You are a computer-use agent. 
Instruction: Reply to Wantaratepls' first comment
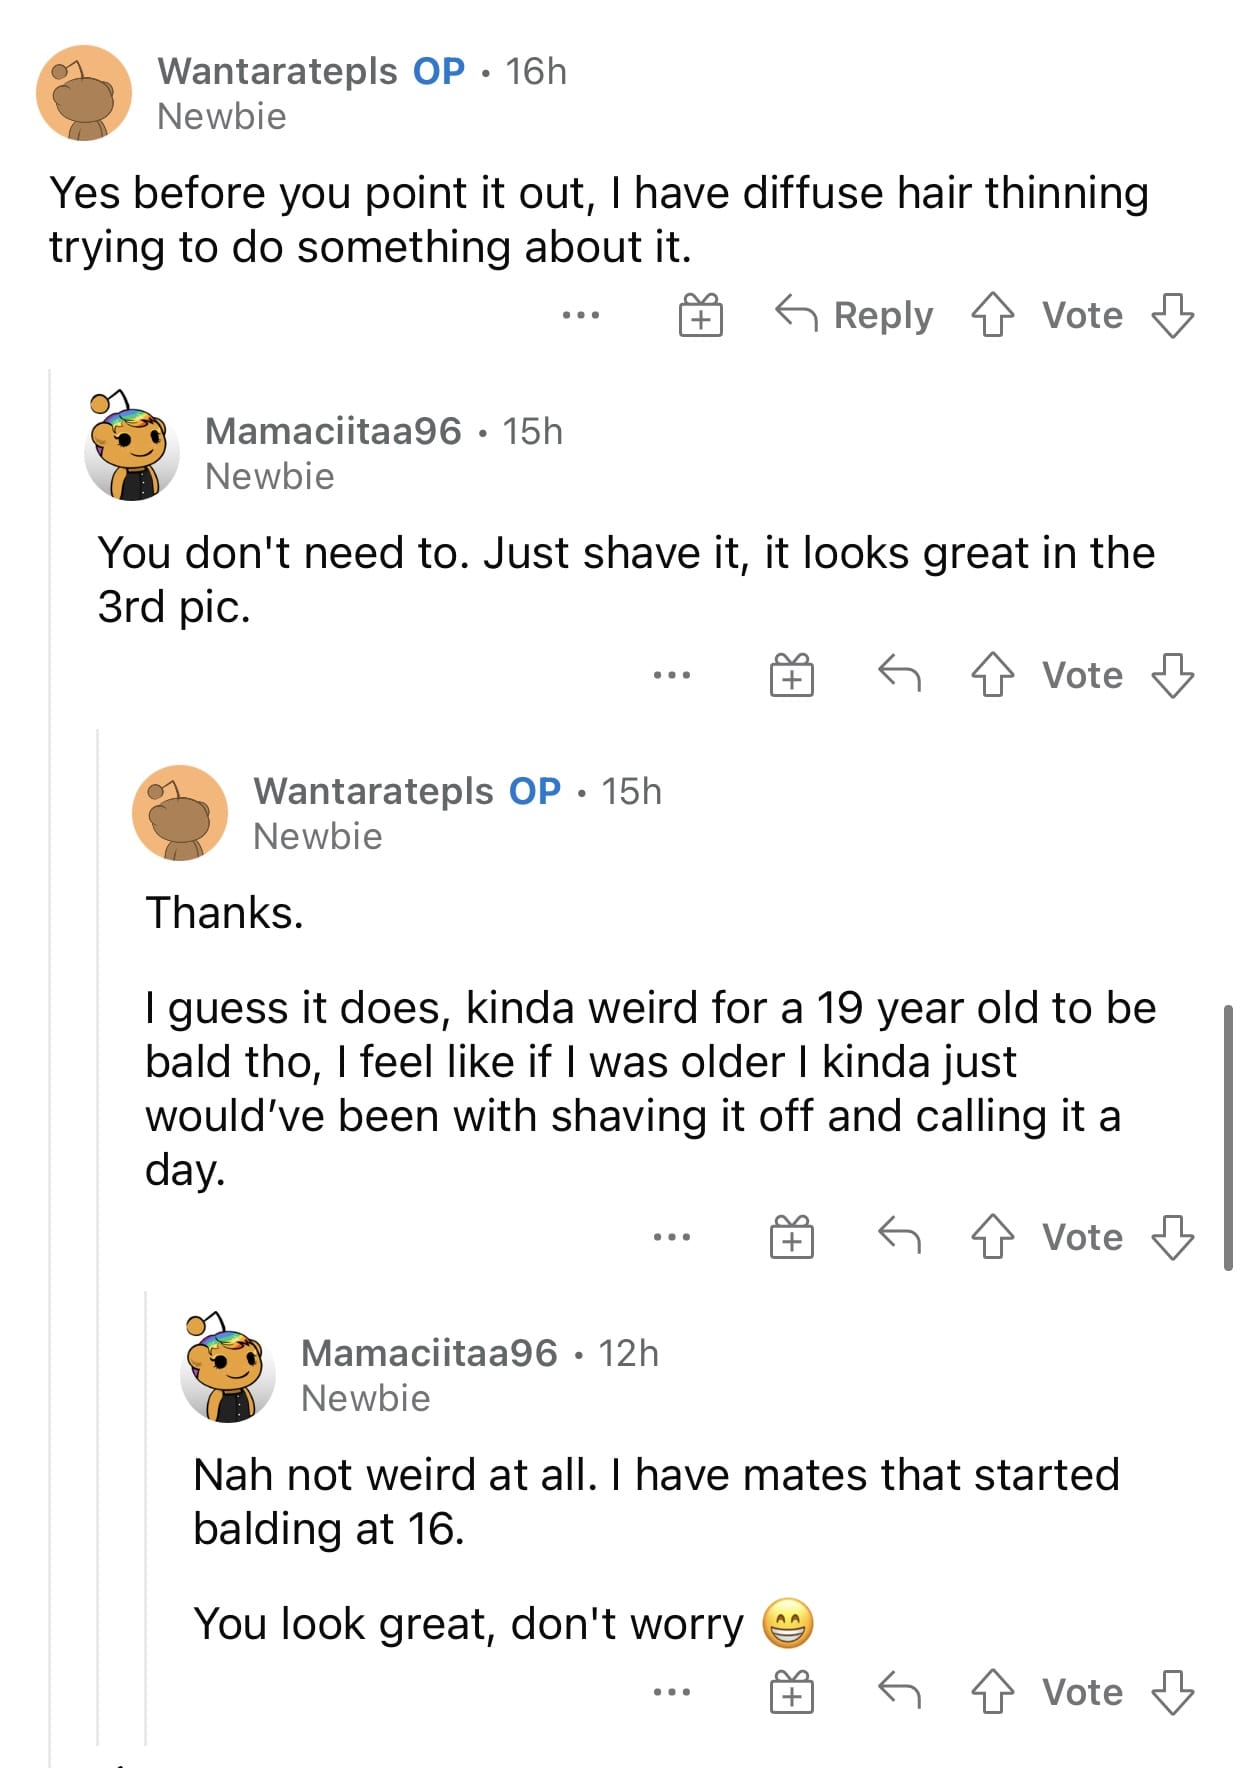point(855,315)
